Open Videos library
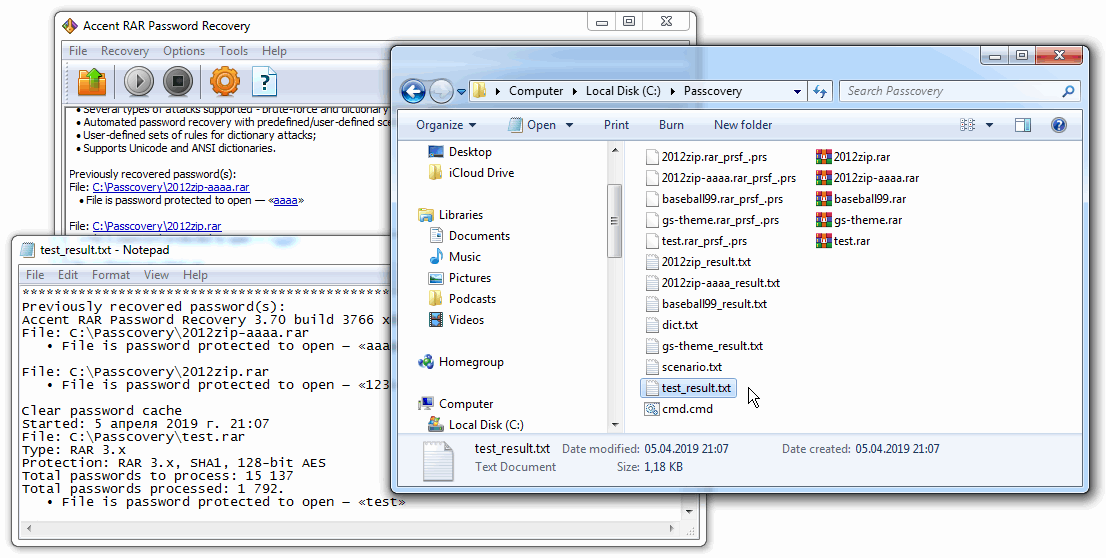Screen dimensions: 1106x558 point(456,320)
